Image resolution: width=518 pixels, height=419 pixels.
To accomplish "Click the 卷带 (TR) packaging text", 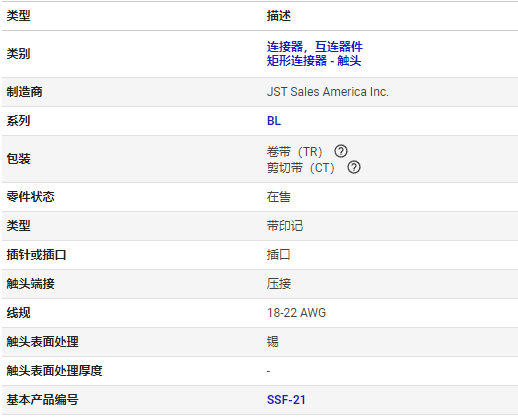I will pyautogui.click(x=294, y=152).
